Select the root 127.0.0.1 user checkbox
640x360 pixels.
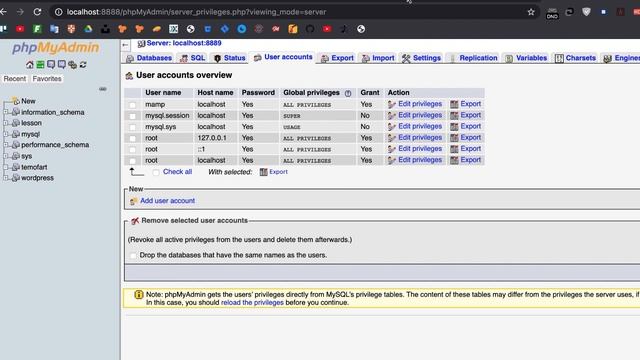pos(132,138)
